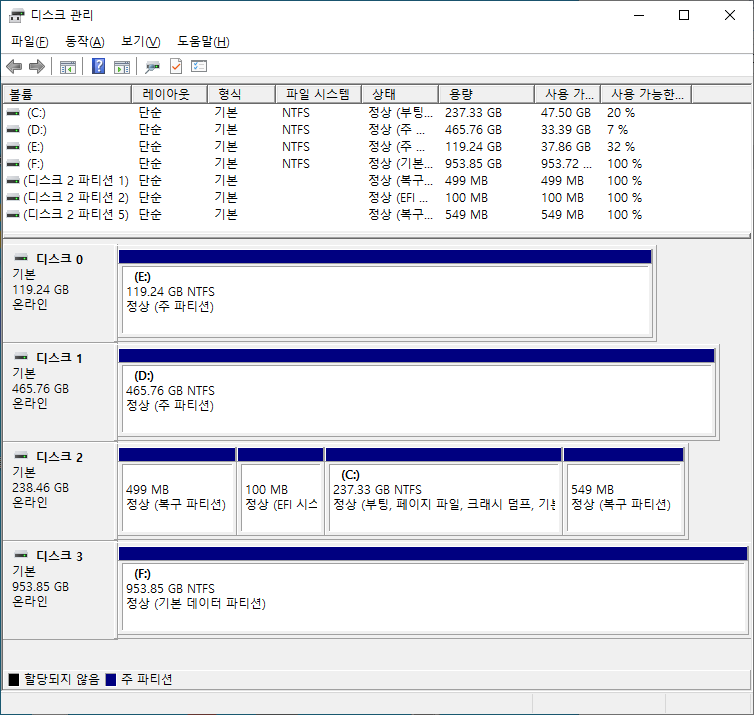Open Help with the blue question mark icon
This screenshot has height=715, width=754.
[x=98, y=66]
